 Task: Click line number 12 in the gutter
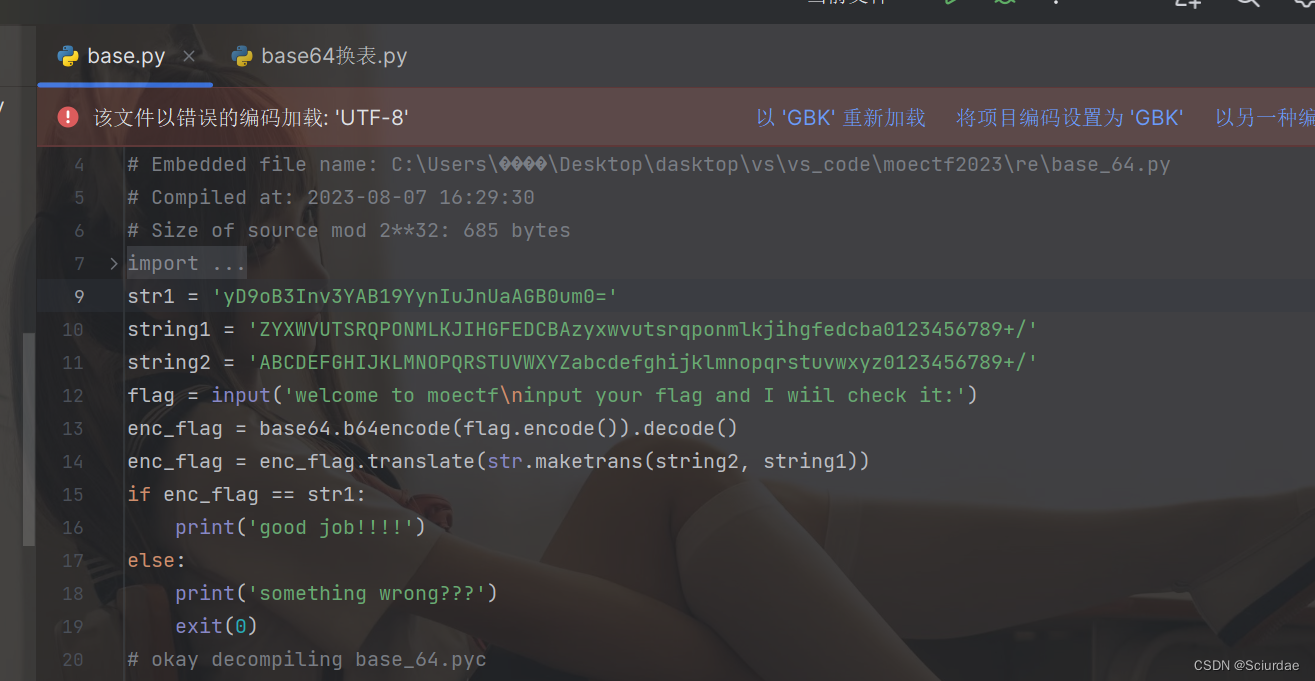(x=73, y=395)
